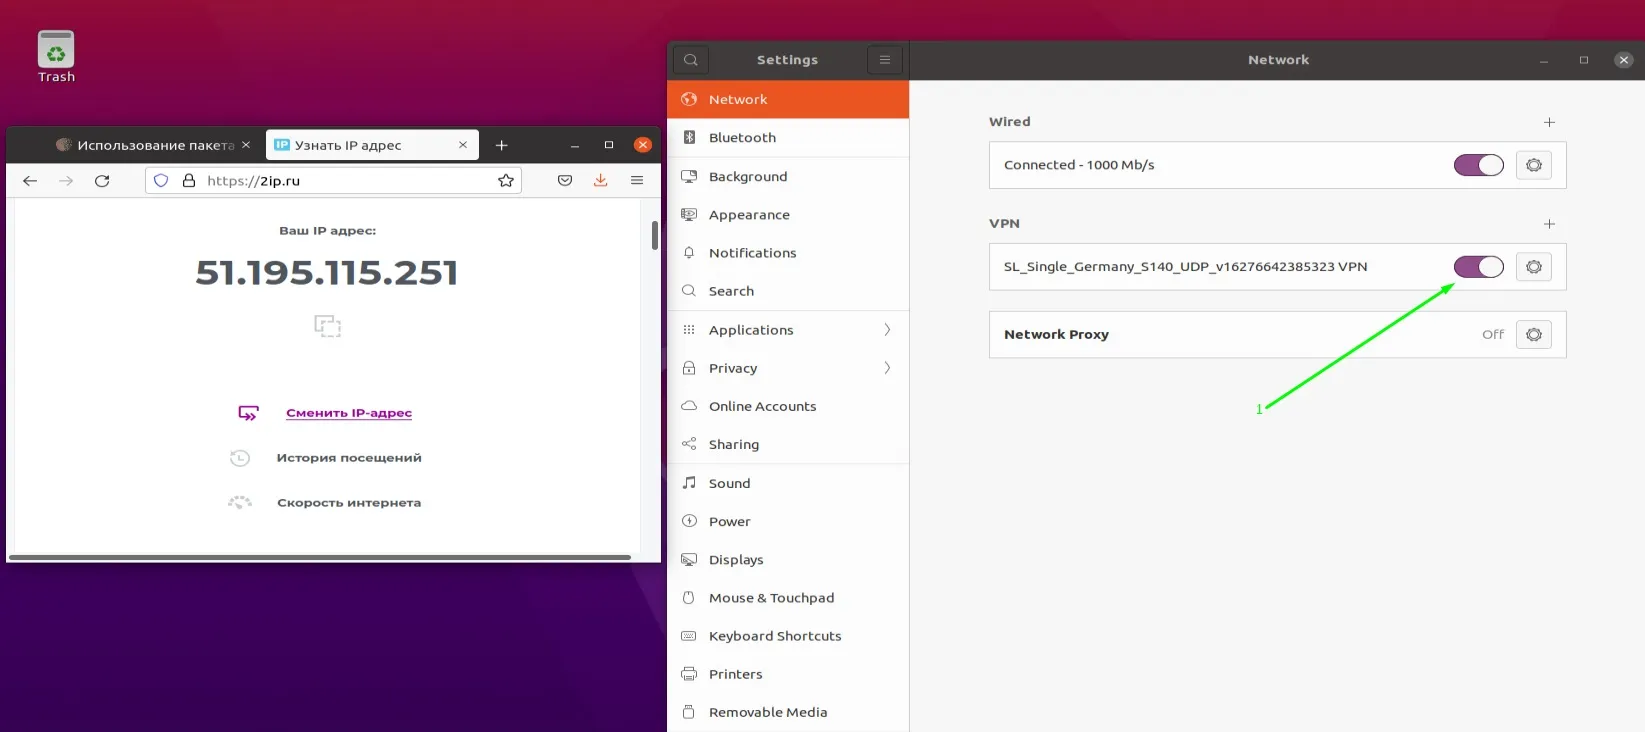The height and width of the screenshot is (732, 1645).
Task: Click the 'Connected - 1000 Mb/s' row text
Action: 1079,165
